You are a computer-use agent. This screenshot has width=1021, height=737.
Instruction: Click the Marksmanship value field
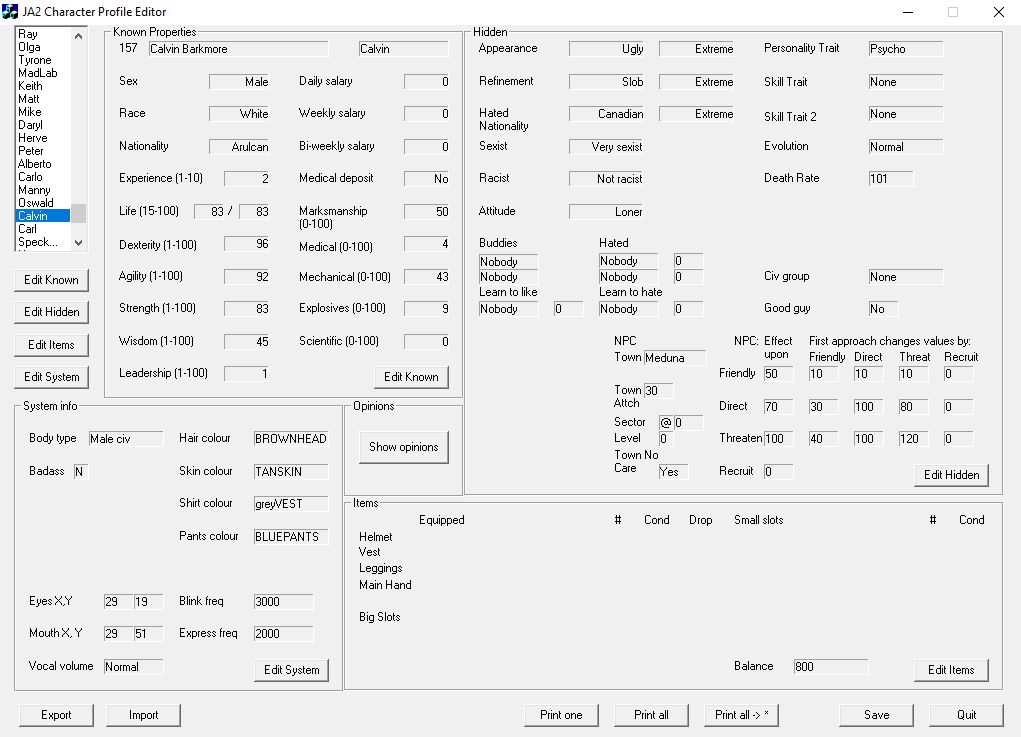[x=427, y=212]
